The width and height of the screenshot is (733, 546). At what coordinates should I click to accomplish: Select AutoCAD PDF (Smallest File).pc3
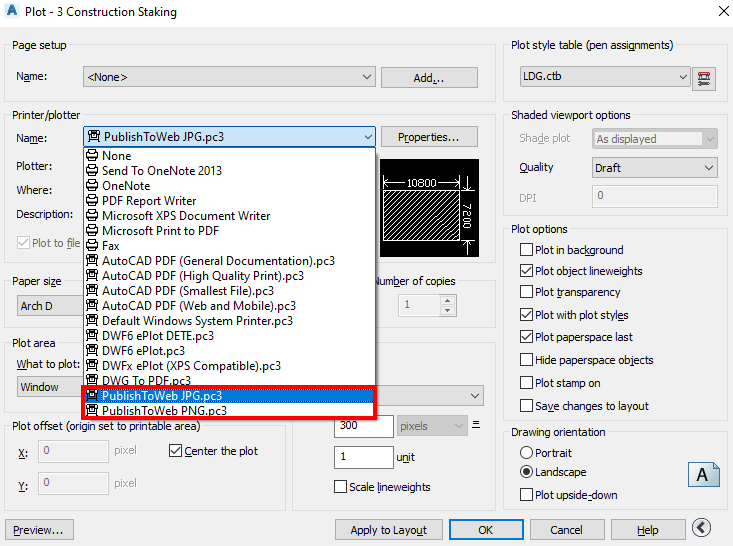pyautogui.click(x=230, y=290)
